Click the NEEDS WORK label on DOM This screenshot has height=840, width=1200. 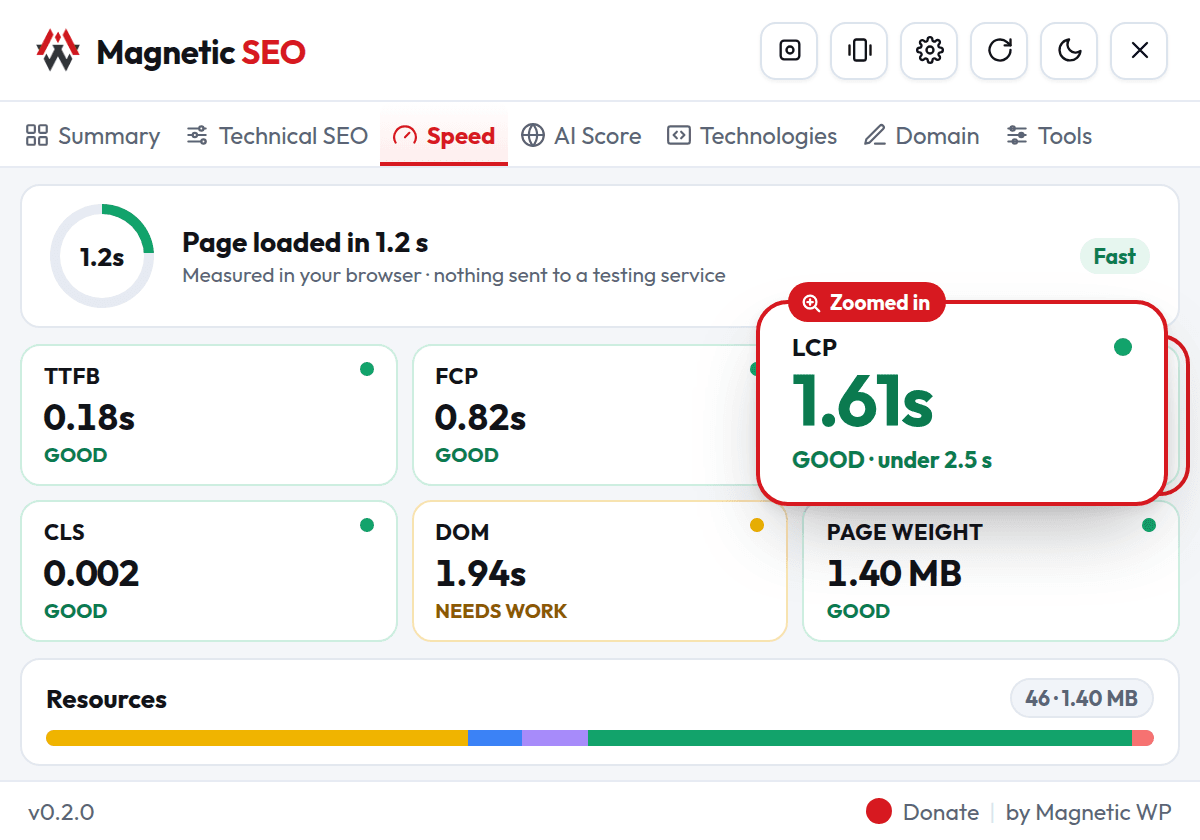click(x=501, y=611)
